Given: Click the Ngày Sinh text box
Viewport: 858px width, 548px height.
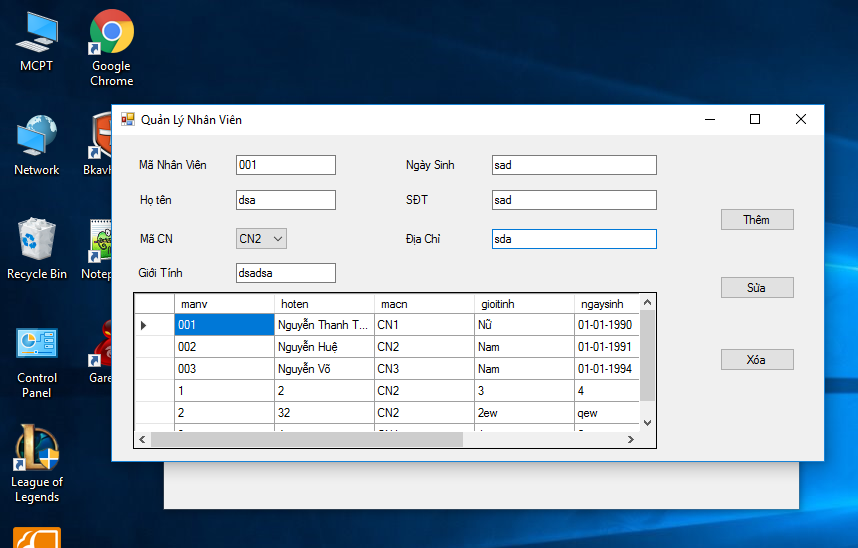Looking at the screenshot, I should coord(574,165).
